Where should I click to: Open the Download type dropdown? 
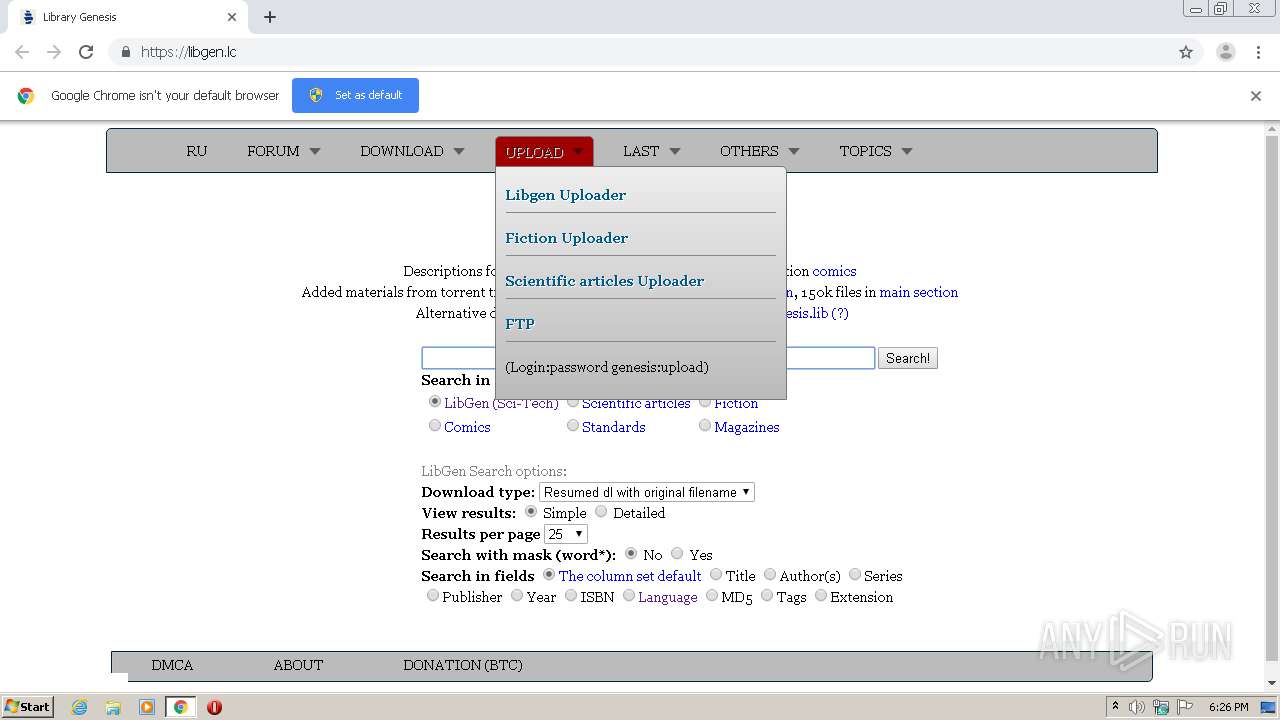pos(647,492)
